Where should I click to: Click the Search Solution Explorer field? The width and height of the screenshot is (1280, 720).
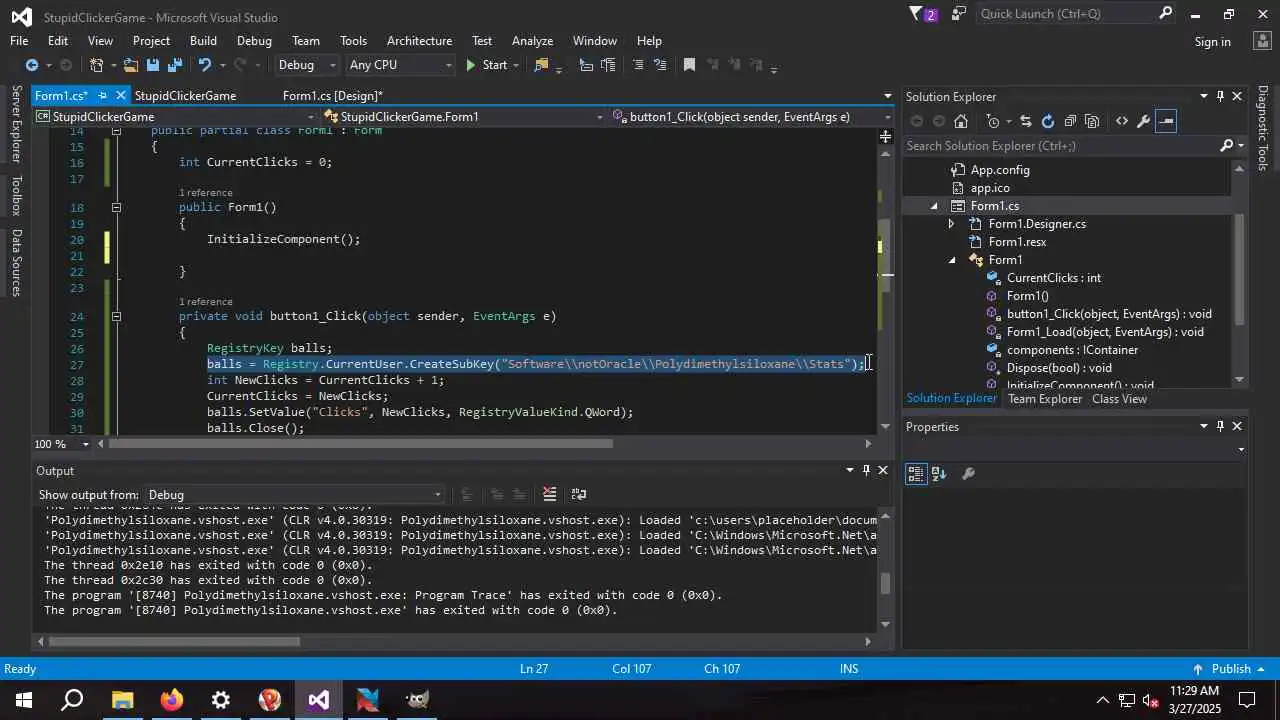pos(1061,146)
